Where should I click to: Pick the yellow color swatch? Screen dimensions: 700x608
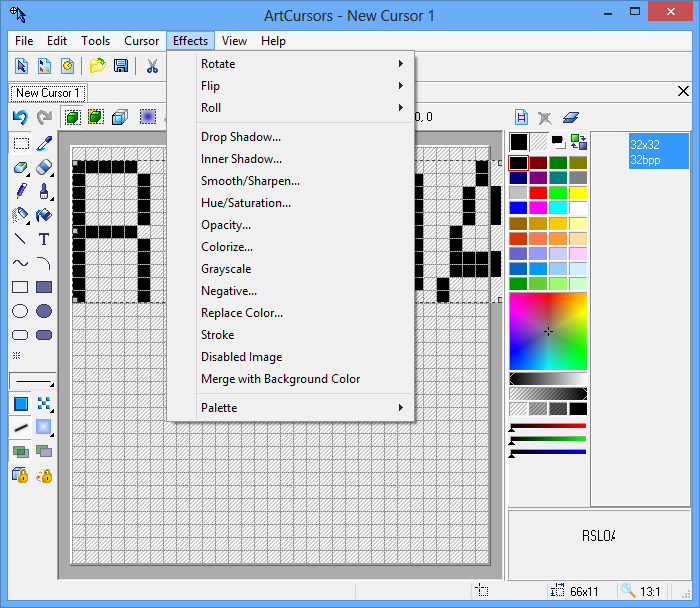pyautogui.click(x=578, y=193)
